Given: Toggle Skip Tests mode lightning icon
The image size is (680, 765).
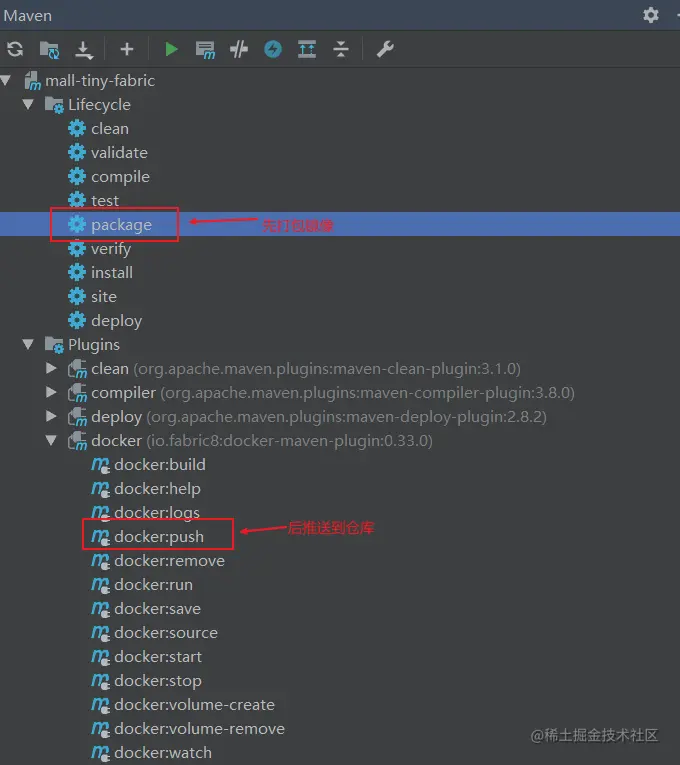Looking at the screenshot, I should point(273,49).
